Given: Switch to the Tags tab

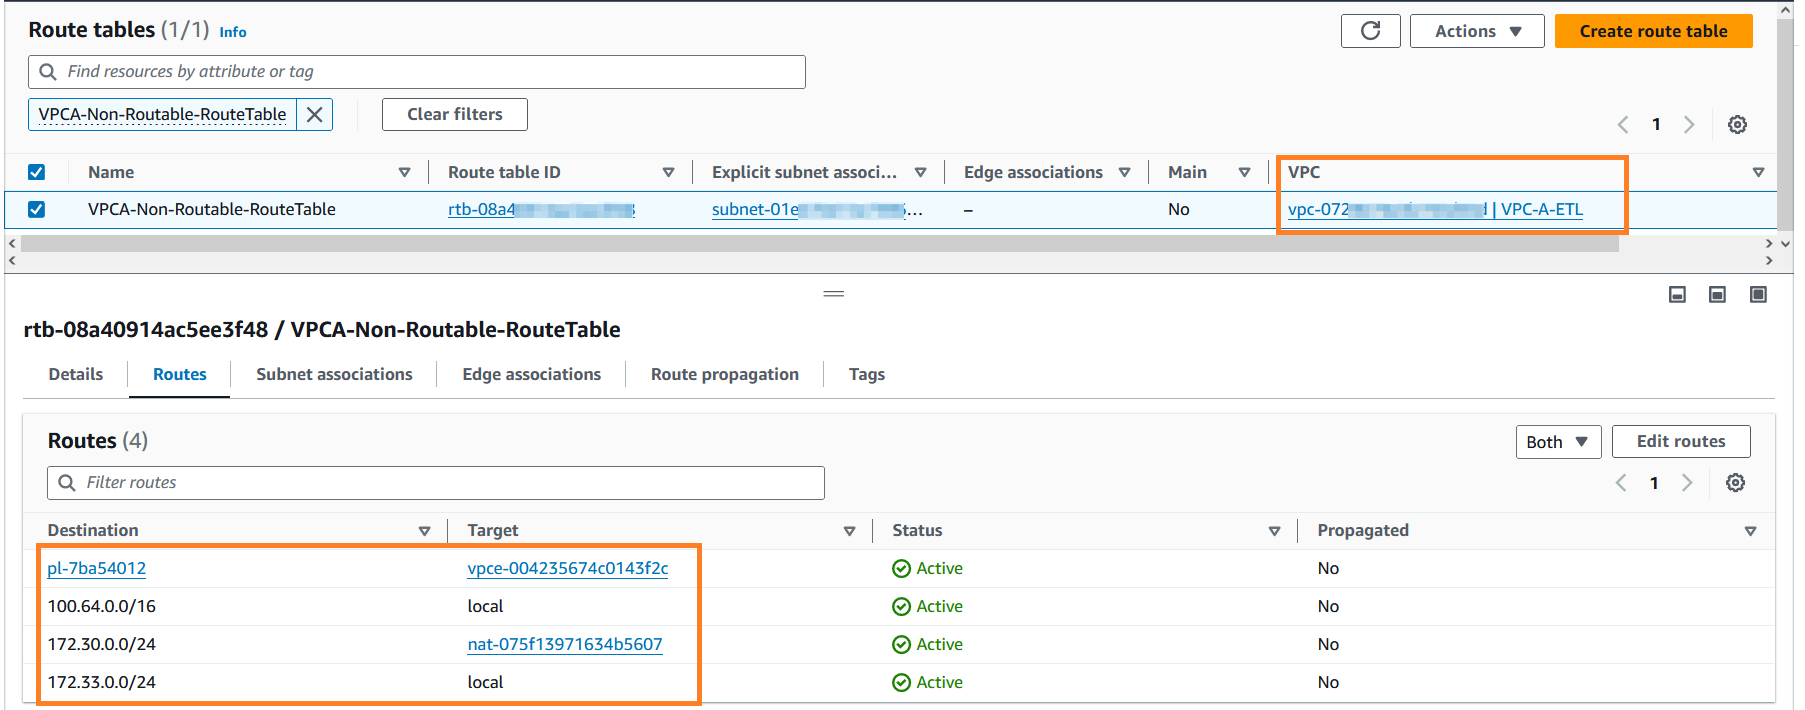Looking at the screenshot, I should point(867,374).
